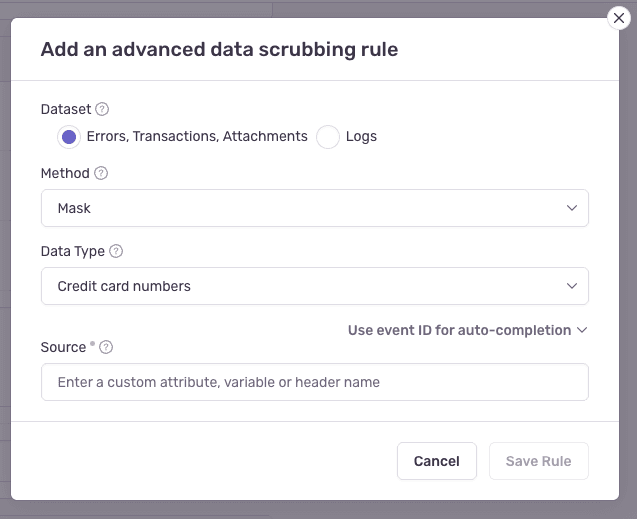637x519 pixels.
Task: Open the Method dropdown showing Mask
Action: pyautogui.click(x=300, y=208)
